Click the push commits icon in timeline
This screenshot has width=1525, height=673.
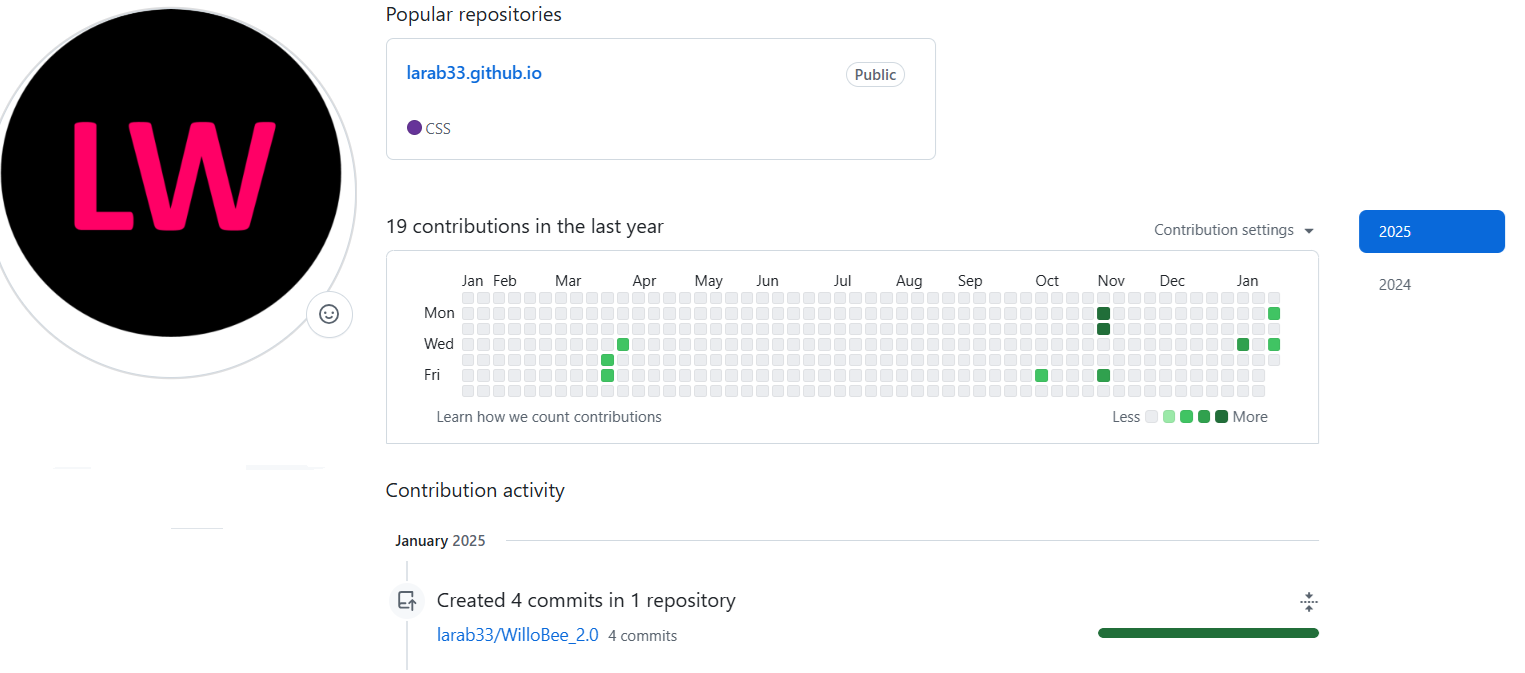click(x=406, y=601)
